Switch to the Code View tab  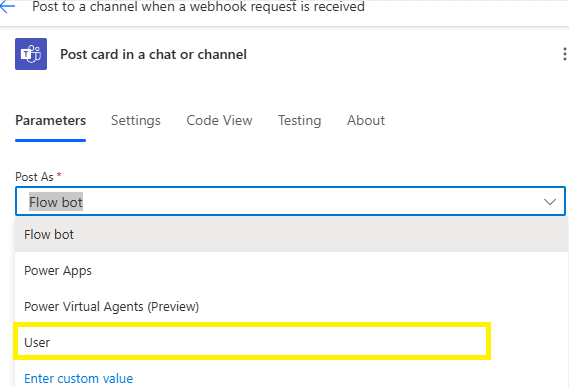pos(219,121)
